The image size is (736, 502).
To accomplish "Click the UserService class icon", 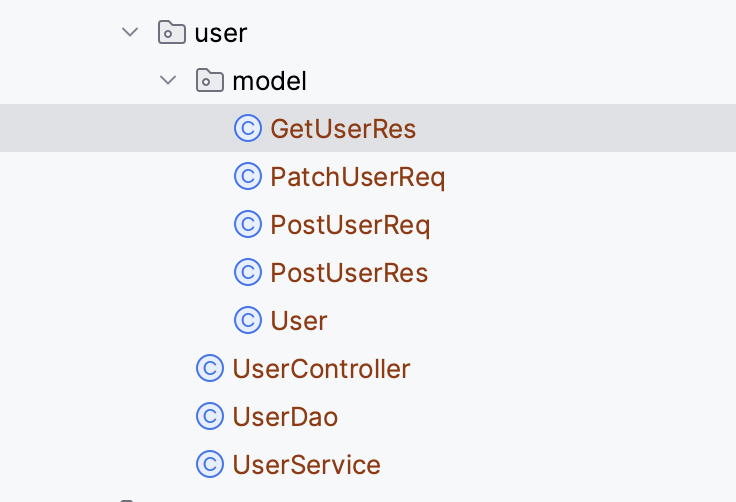I will 210,464.
